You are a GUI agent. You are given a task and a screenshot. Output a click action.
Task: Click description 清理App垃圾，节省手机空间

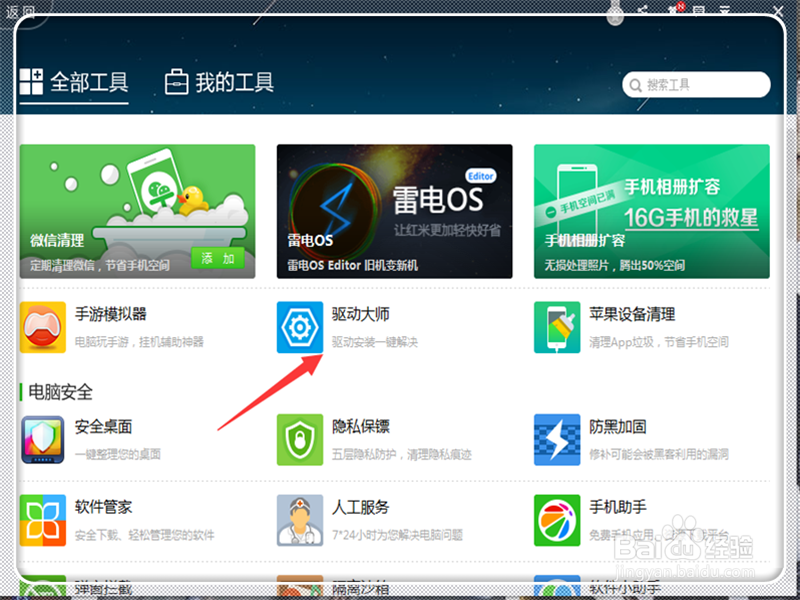[659, 342]
